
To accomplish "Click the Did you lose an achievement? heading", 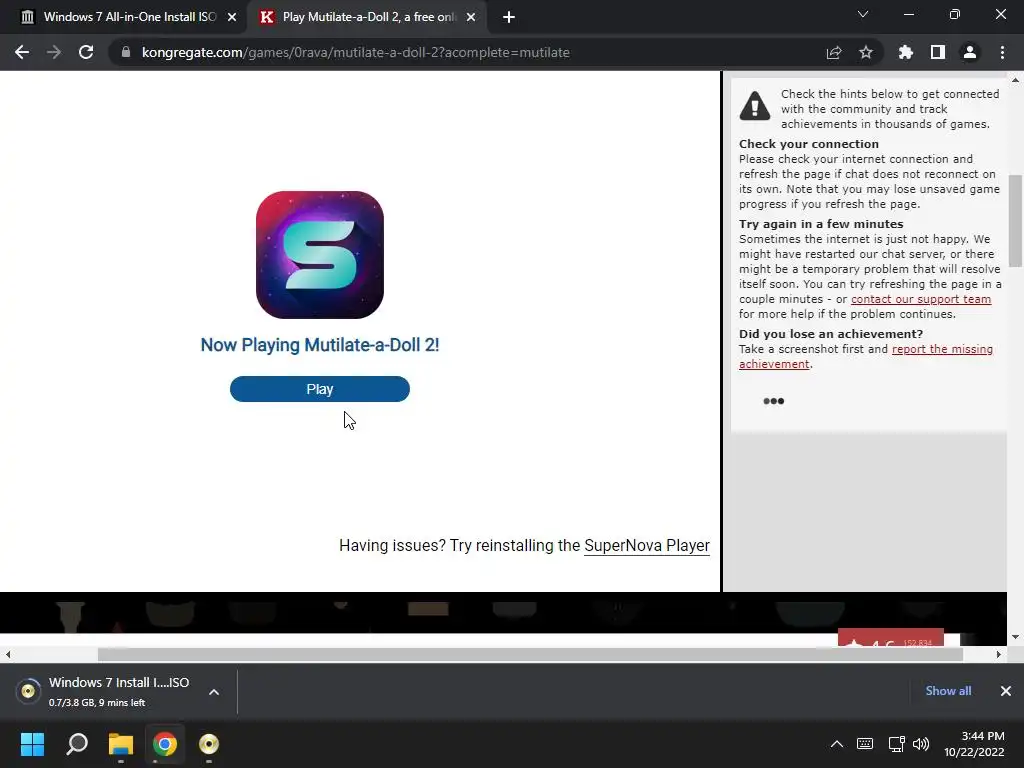I will [831, 334].
